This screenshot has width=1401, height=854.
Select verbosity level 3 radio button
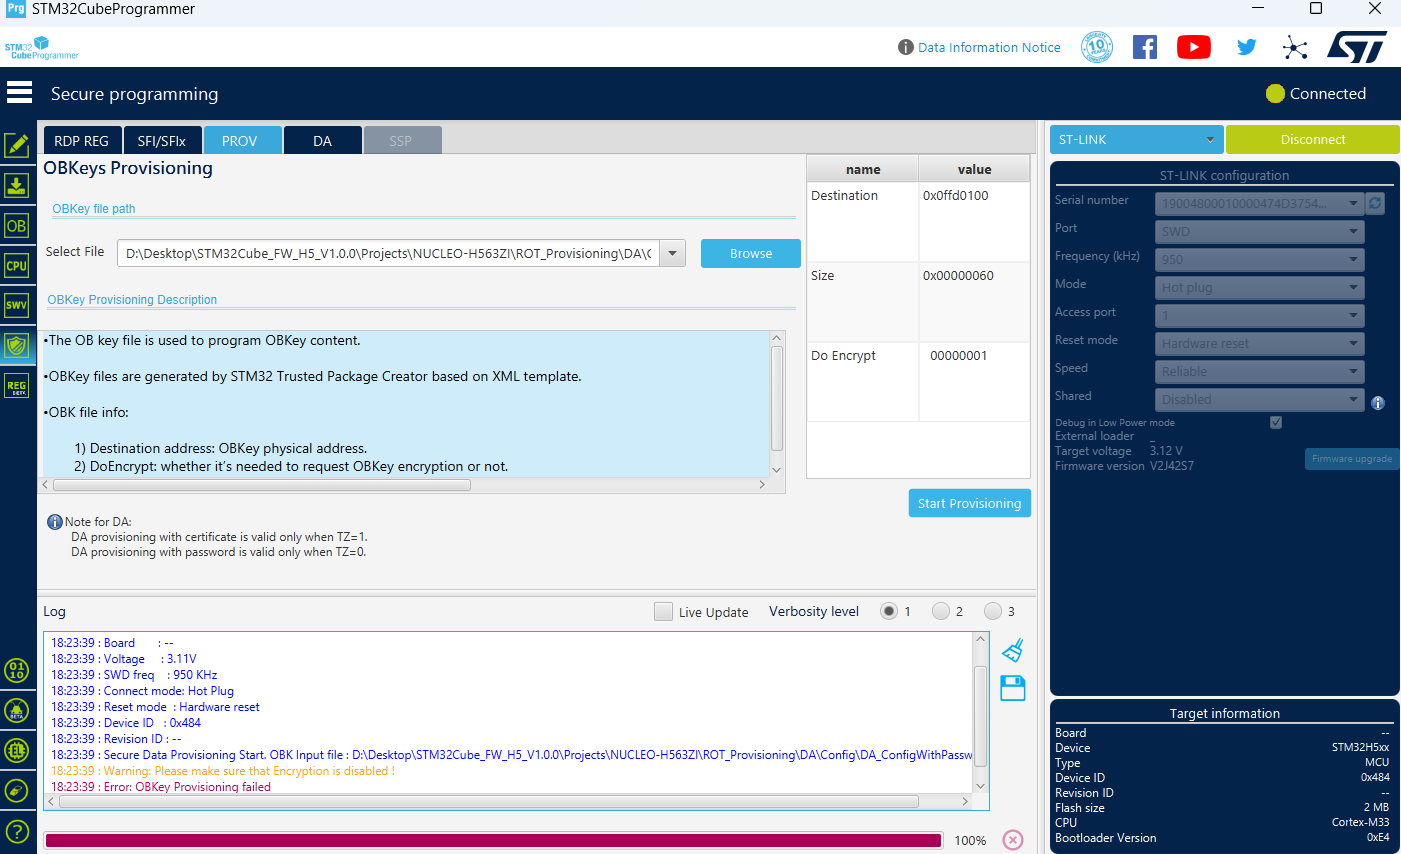point(994,611)
